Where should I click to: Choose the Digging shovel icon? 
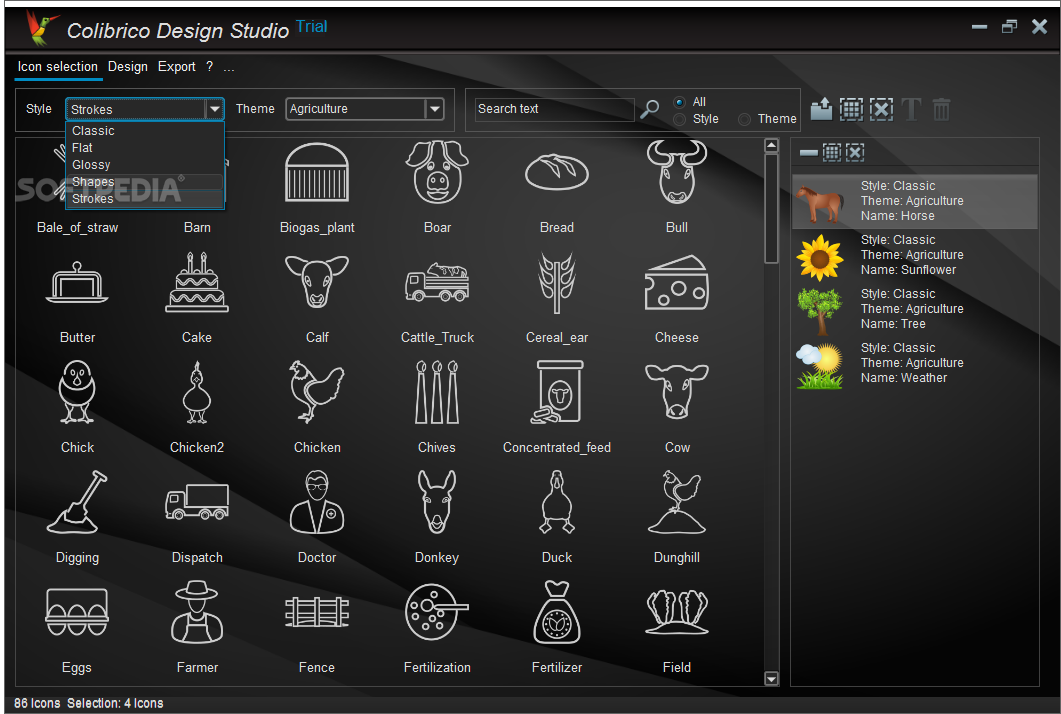[x=77, y=502]
